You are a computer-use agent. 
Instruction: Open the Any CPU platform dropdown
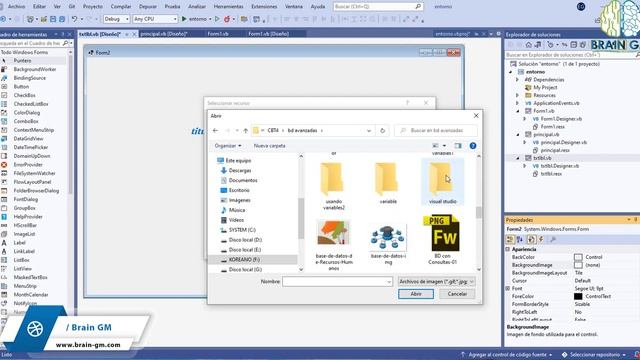[155, 19]
